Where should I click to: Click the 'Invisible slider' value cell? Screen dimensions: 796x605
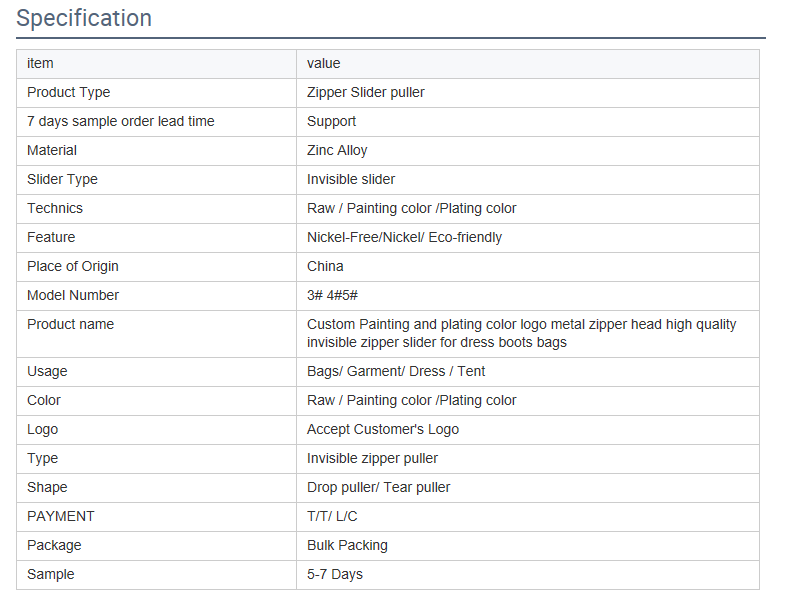click(351, 179)
